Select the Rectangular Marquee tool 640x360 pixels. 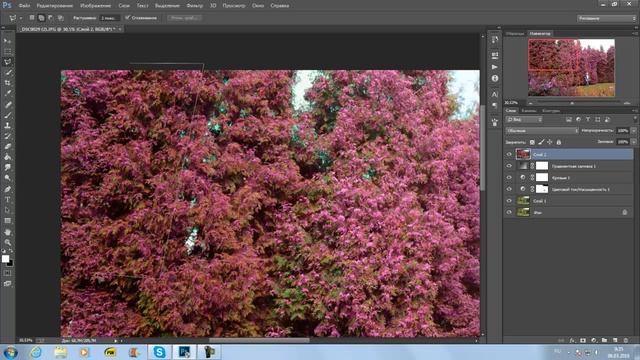pyautogui.click(x=7, y=51)
